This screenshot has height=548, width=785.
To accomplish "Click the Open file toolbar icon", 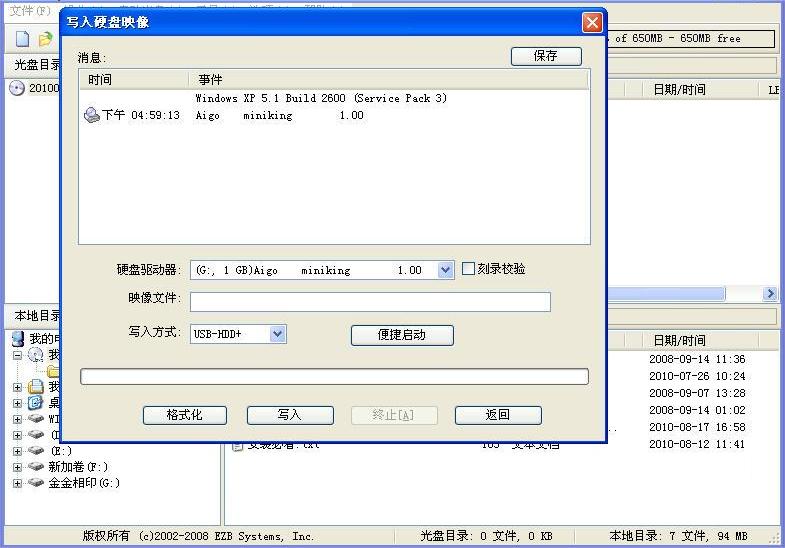I will pos(45,39).
